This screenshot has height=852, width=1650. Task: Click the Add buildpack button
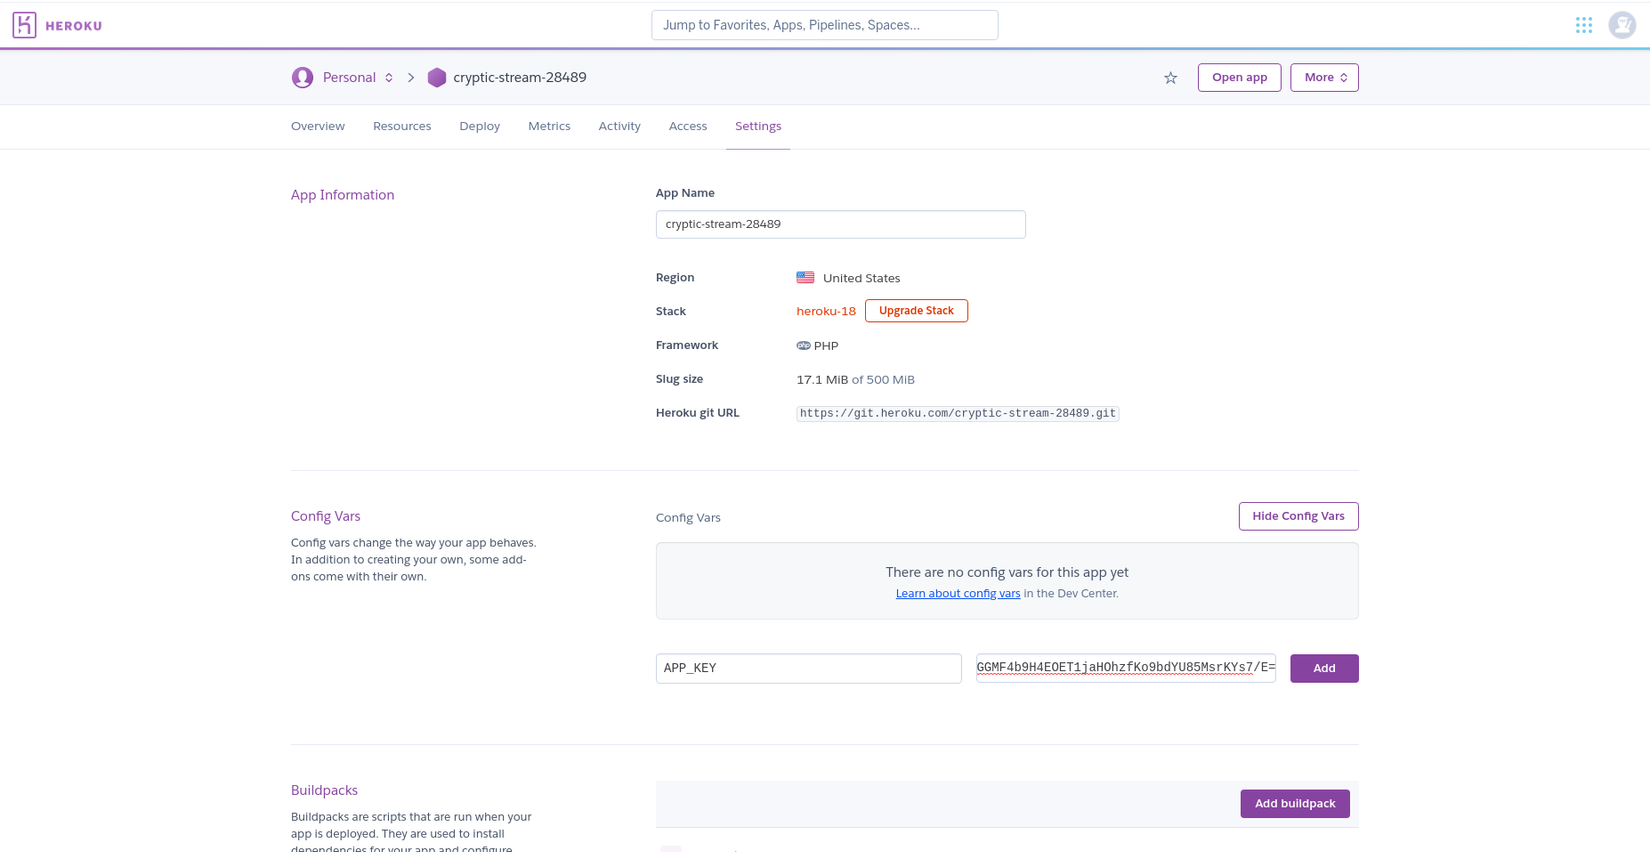[x=1295, y=804]
